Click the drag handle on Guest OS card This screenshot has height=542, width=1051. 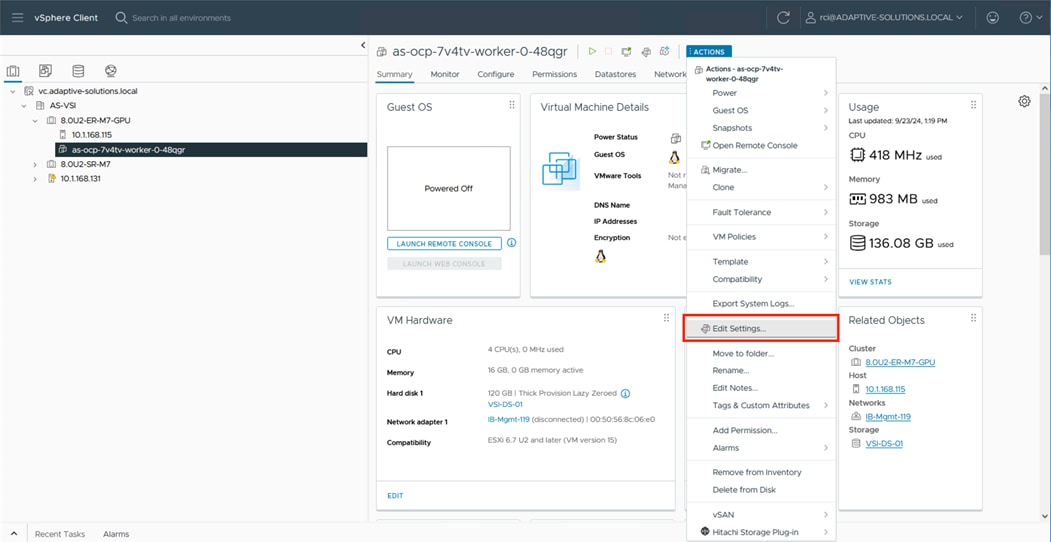click(x=512, y=105)
